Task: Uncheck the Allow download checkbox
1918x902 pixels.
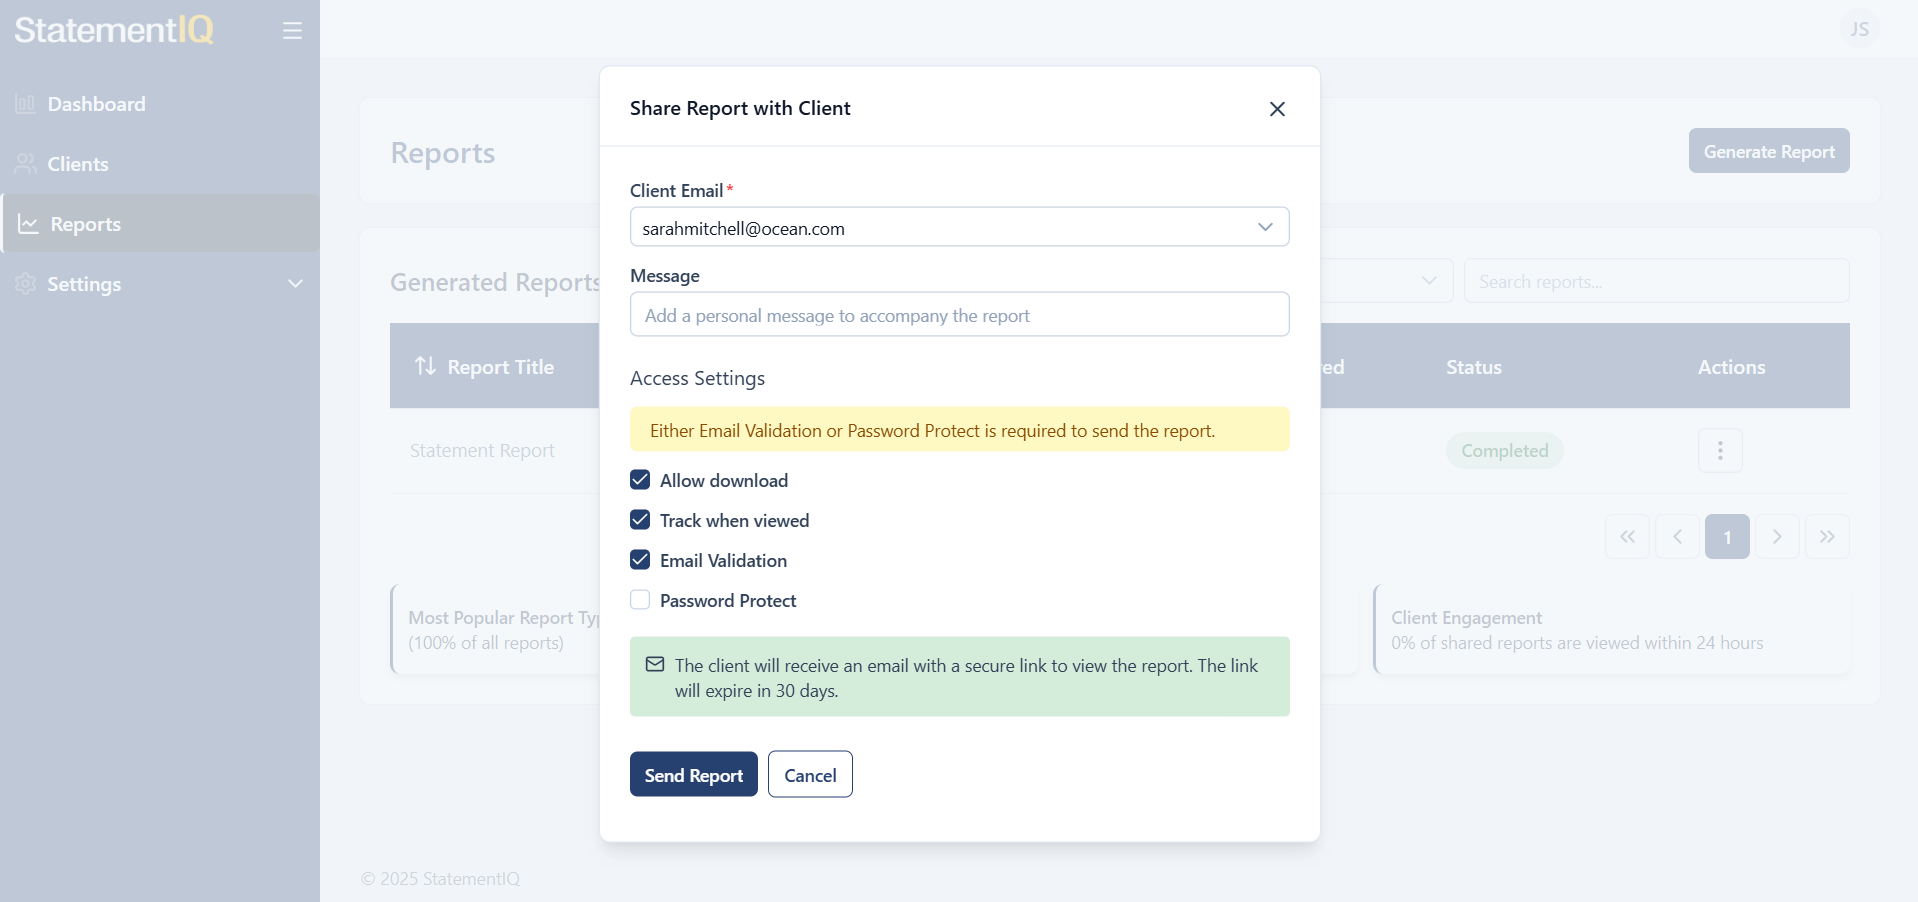Action: tap(639, 480)
